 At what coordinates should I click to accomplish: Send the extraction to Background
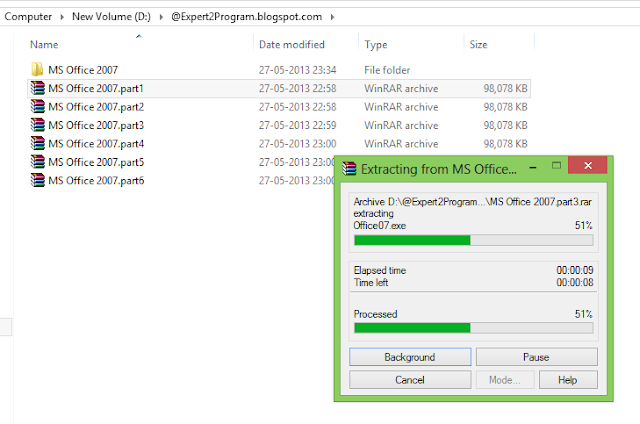click(x=410, y=357)
